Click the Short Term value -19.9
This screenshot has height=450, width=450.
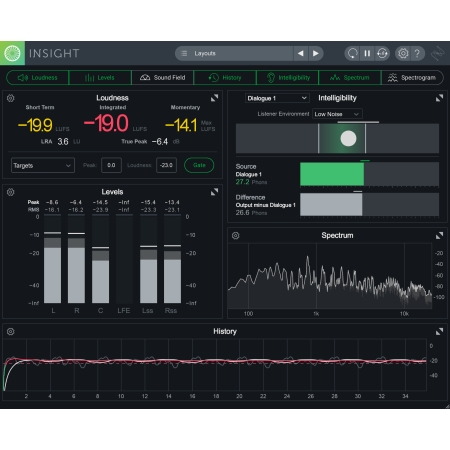coord(35,125)
